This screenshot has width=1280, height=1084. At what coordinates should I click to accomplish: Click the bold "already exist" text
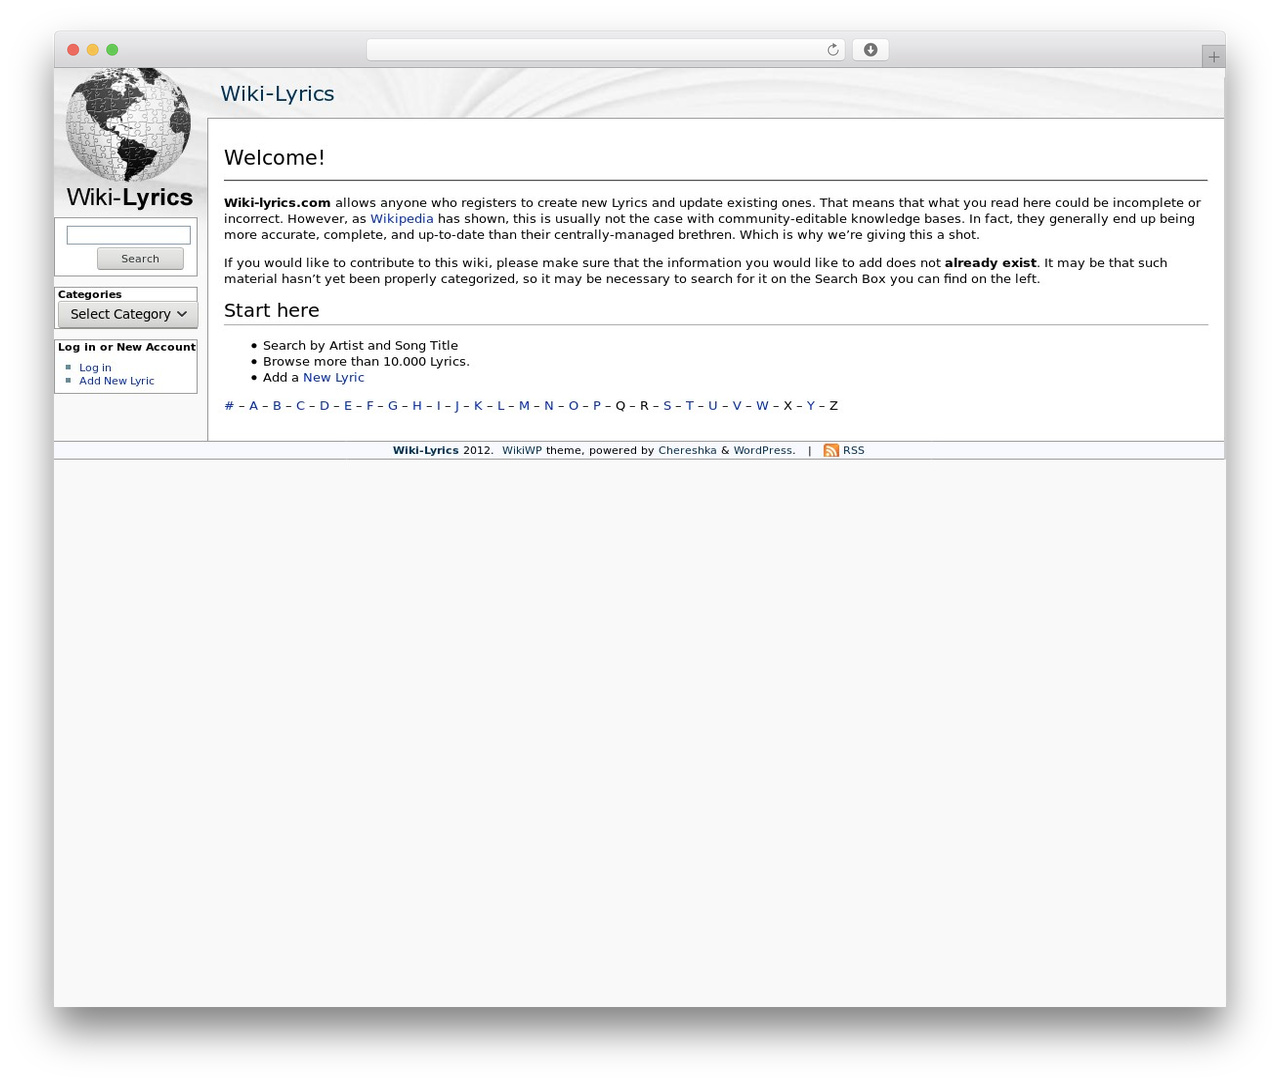coord(990,263)
